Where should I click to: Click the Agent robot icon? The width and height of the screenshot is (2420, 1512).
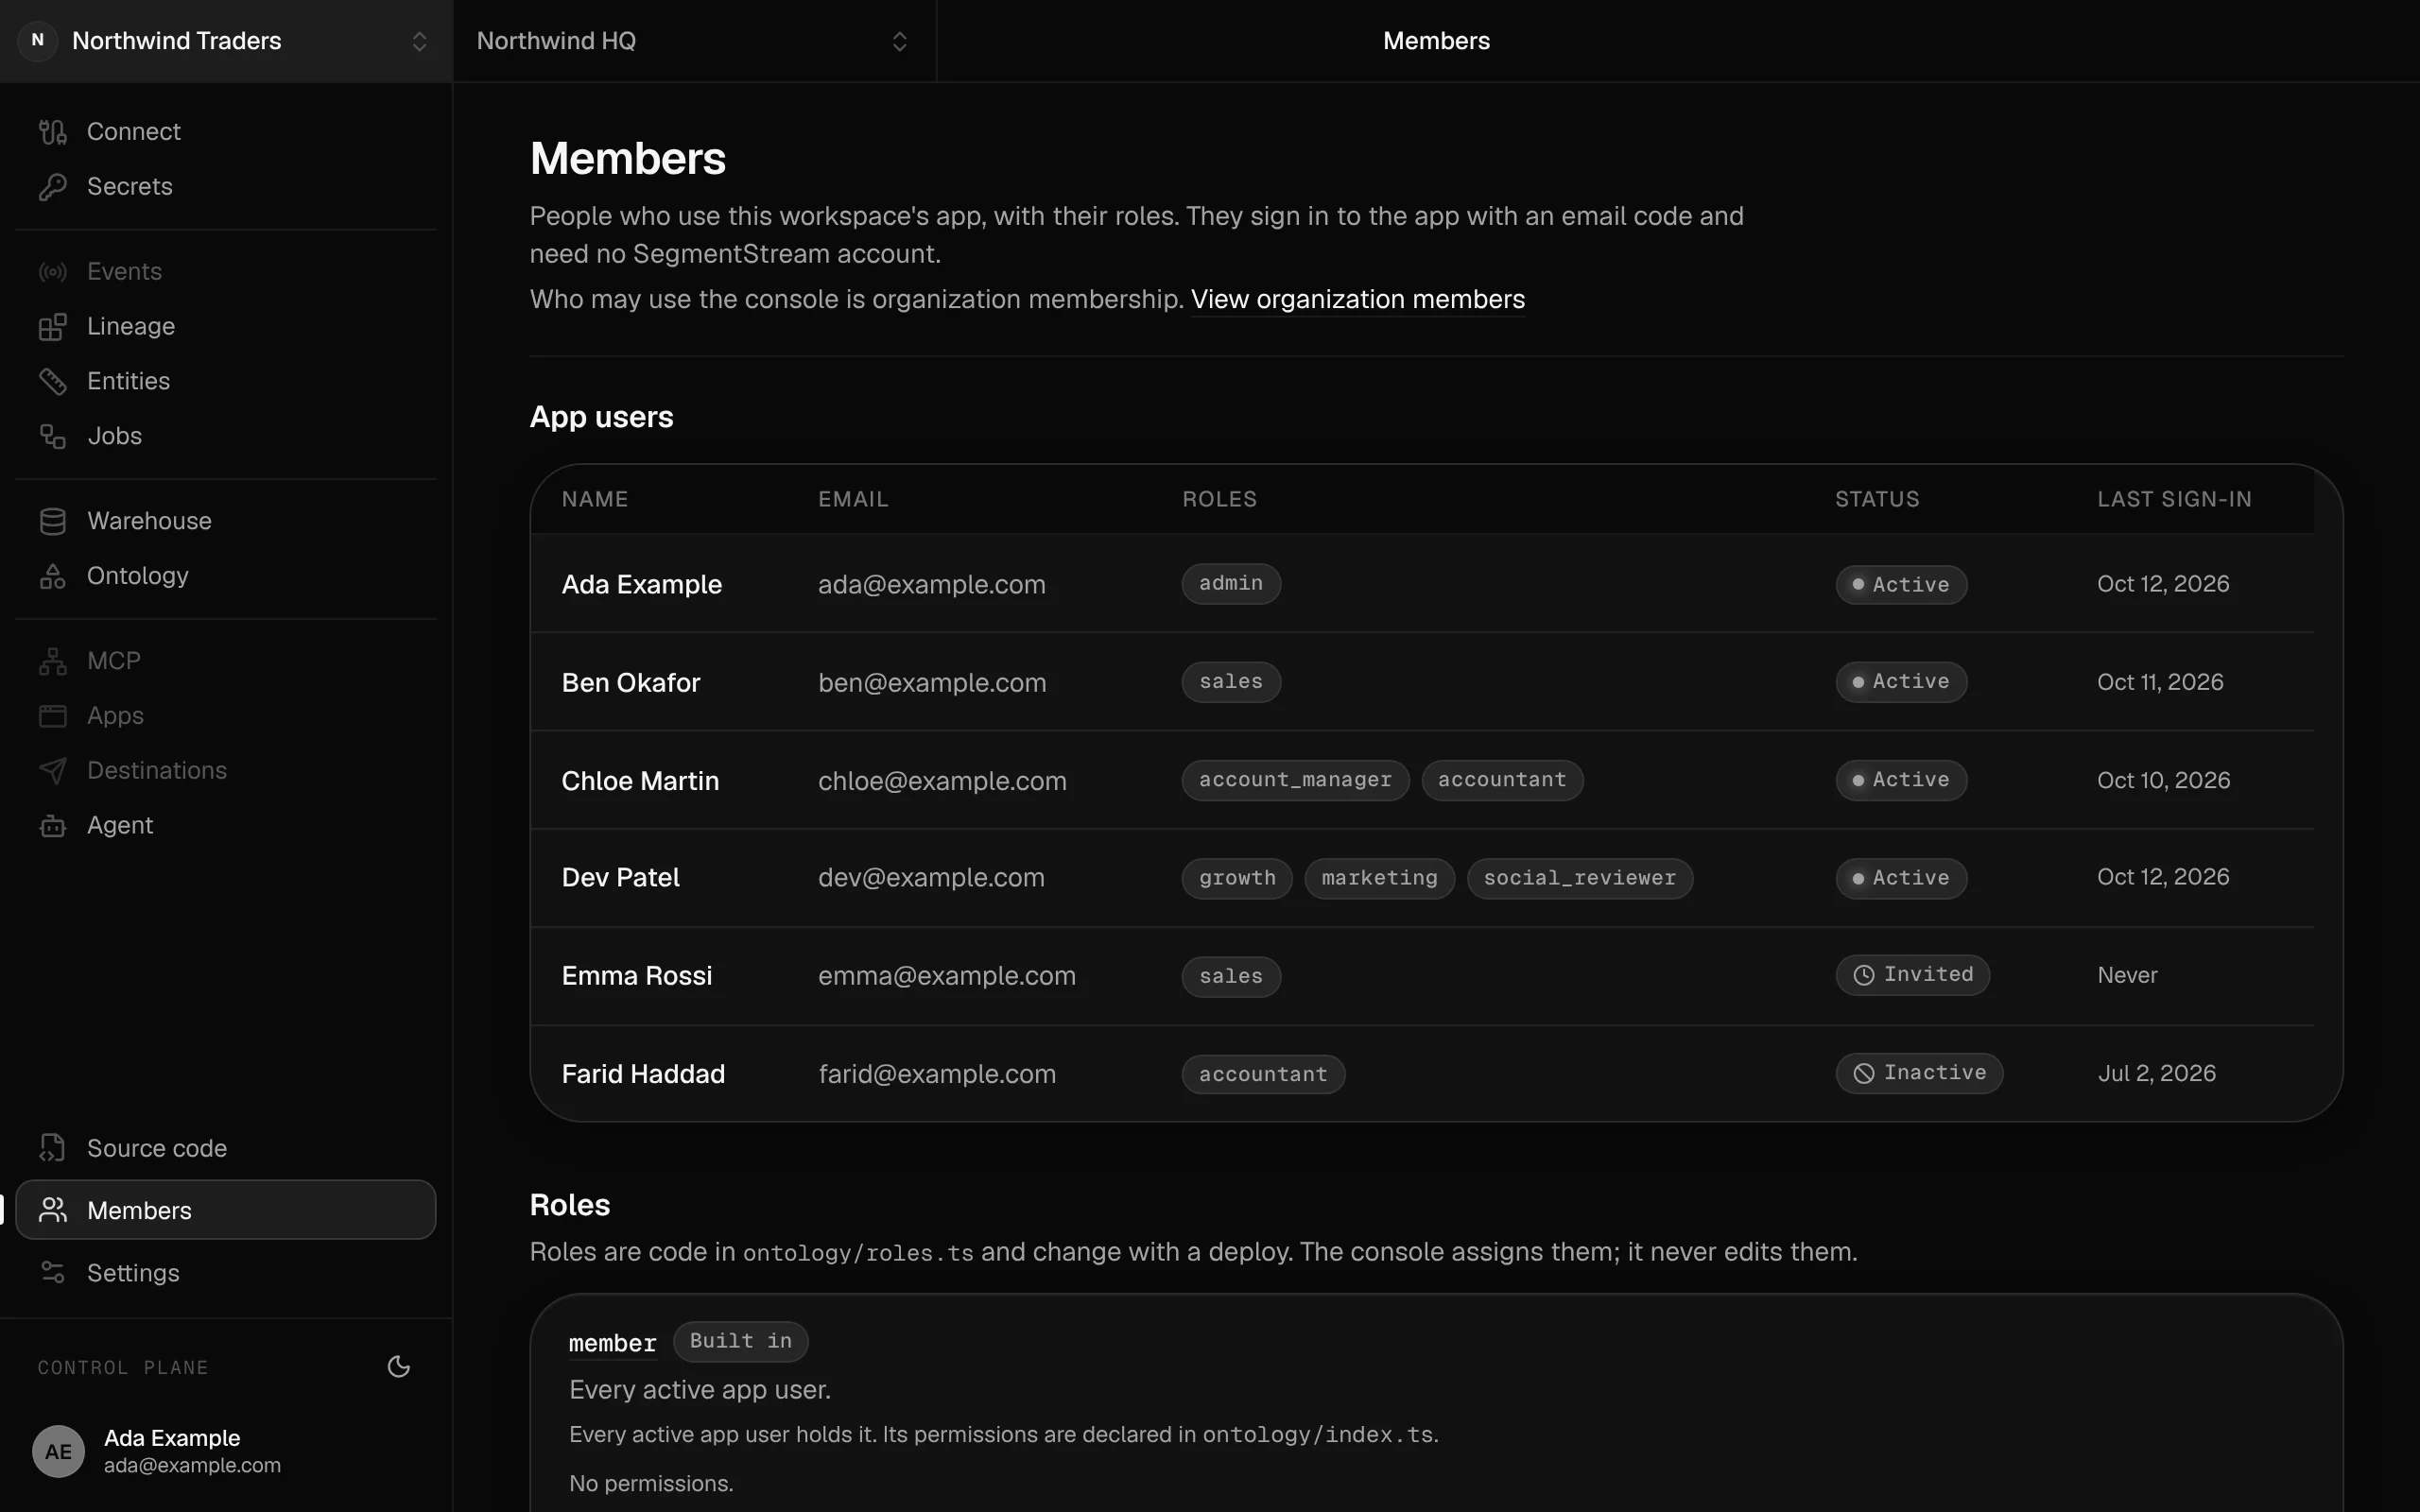click(52, 825)
